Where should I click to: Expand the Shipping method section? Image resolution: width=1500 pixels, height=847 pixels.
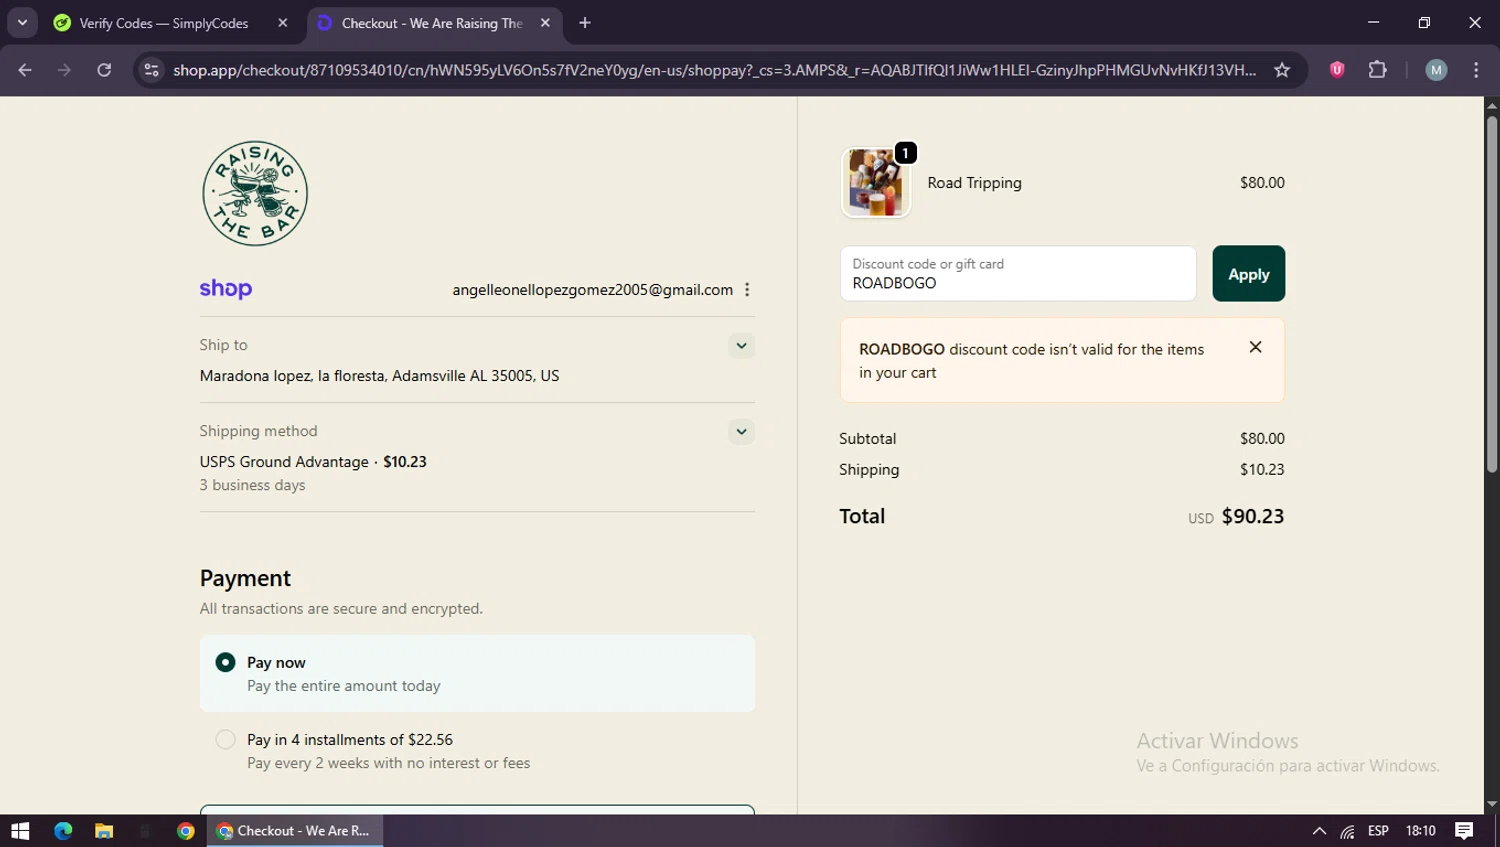[741, 432]
